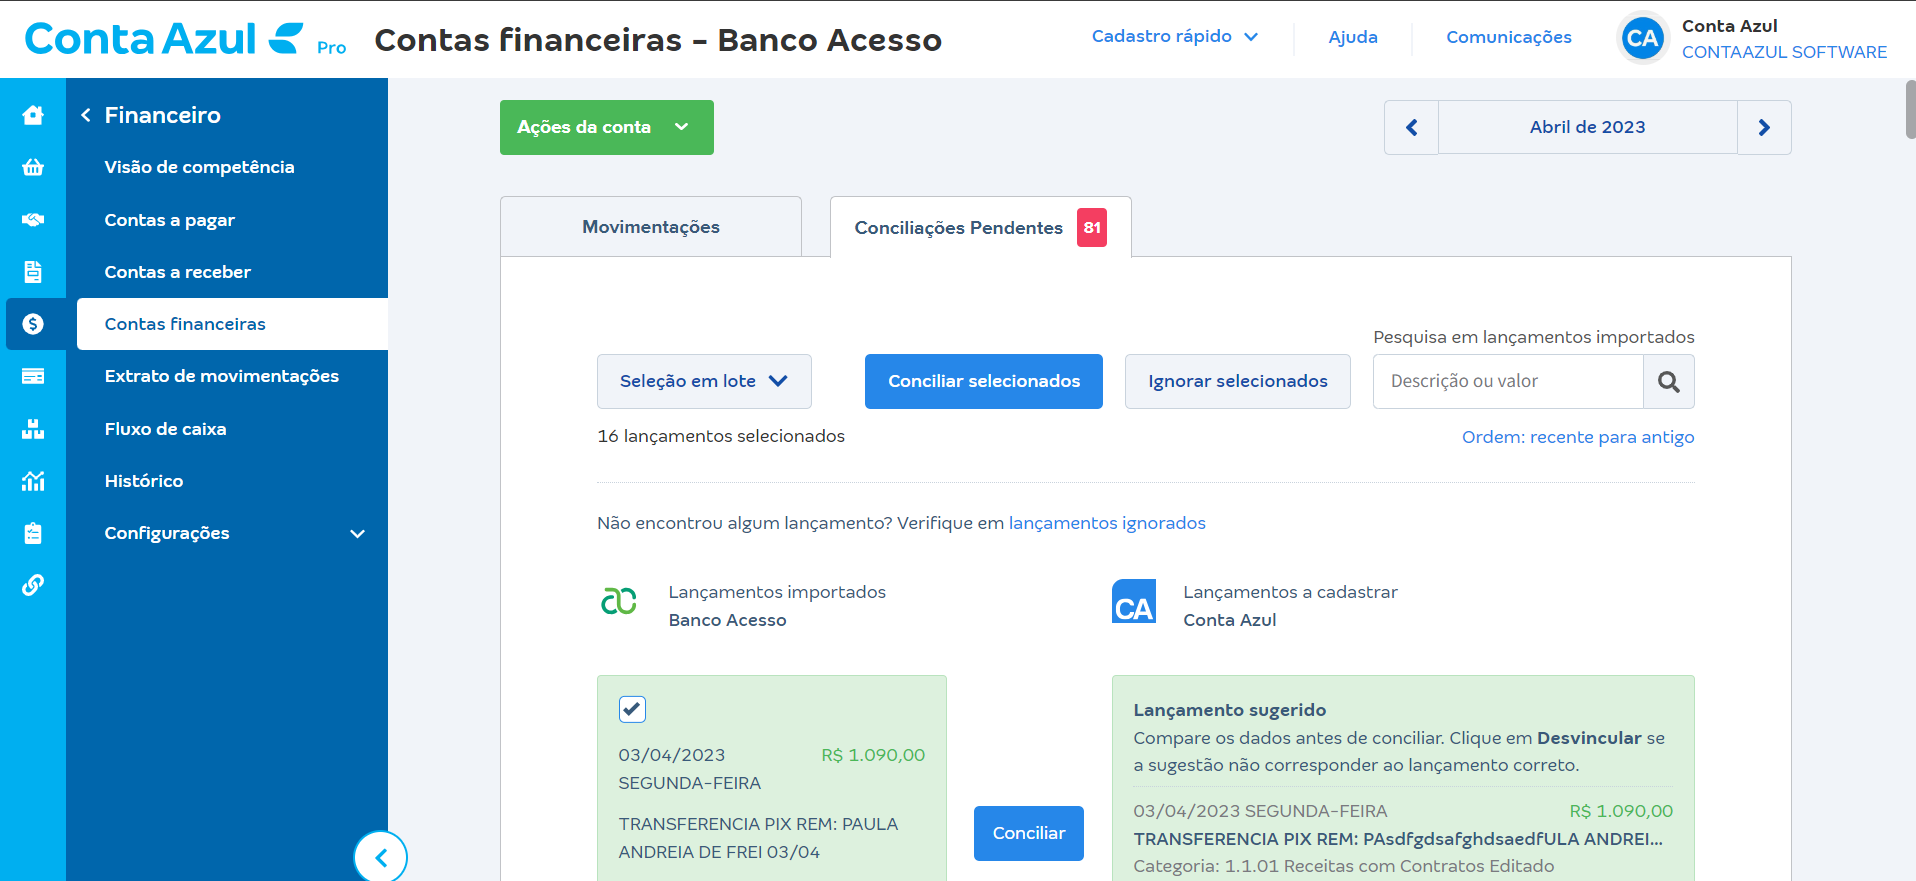Screen dimensions: 1916x881
Task: Click the Banco Acesso logo icon
Action: (x=618, y=600)
